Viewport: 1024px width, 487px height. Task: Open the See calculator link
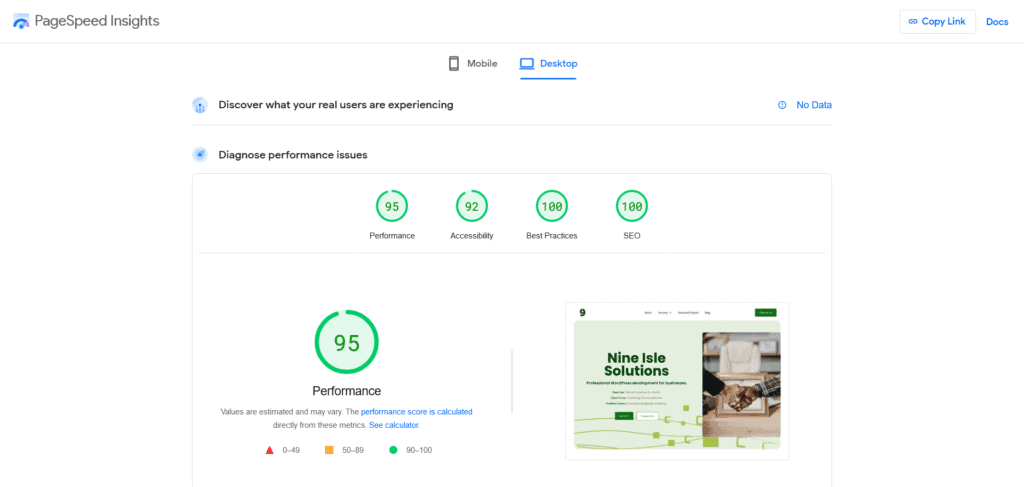(394, 425)
